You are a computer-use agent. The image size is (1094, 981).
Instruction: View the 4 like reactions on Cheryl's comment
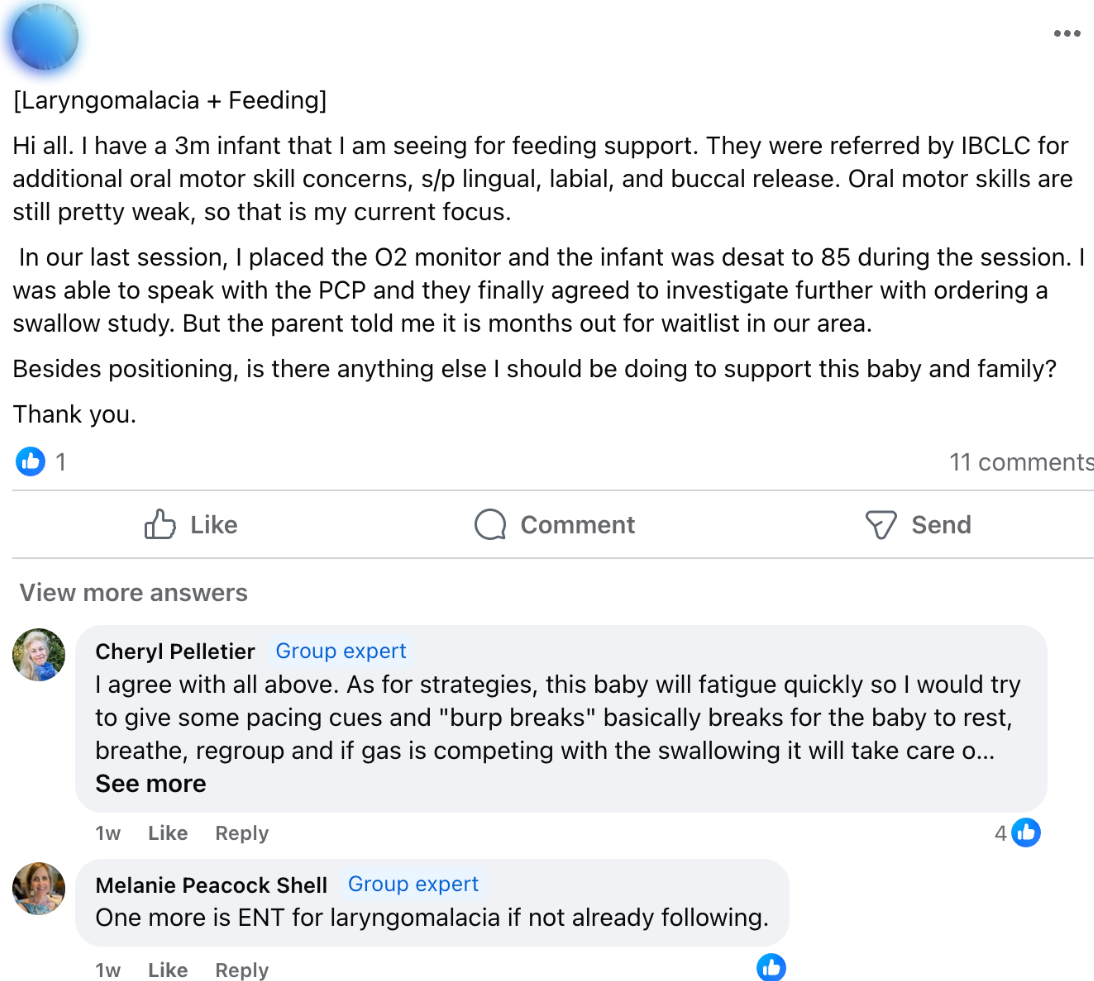tap(1018, 832)
